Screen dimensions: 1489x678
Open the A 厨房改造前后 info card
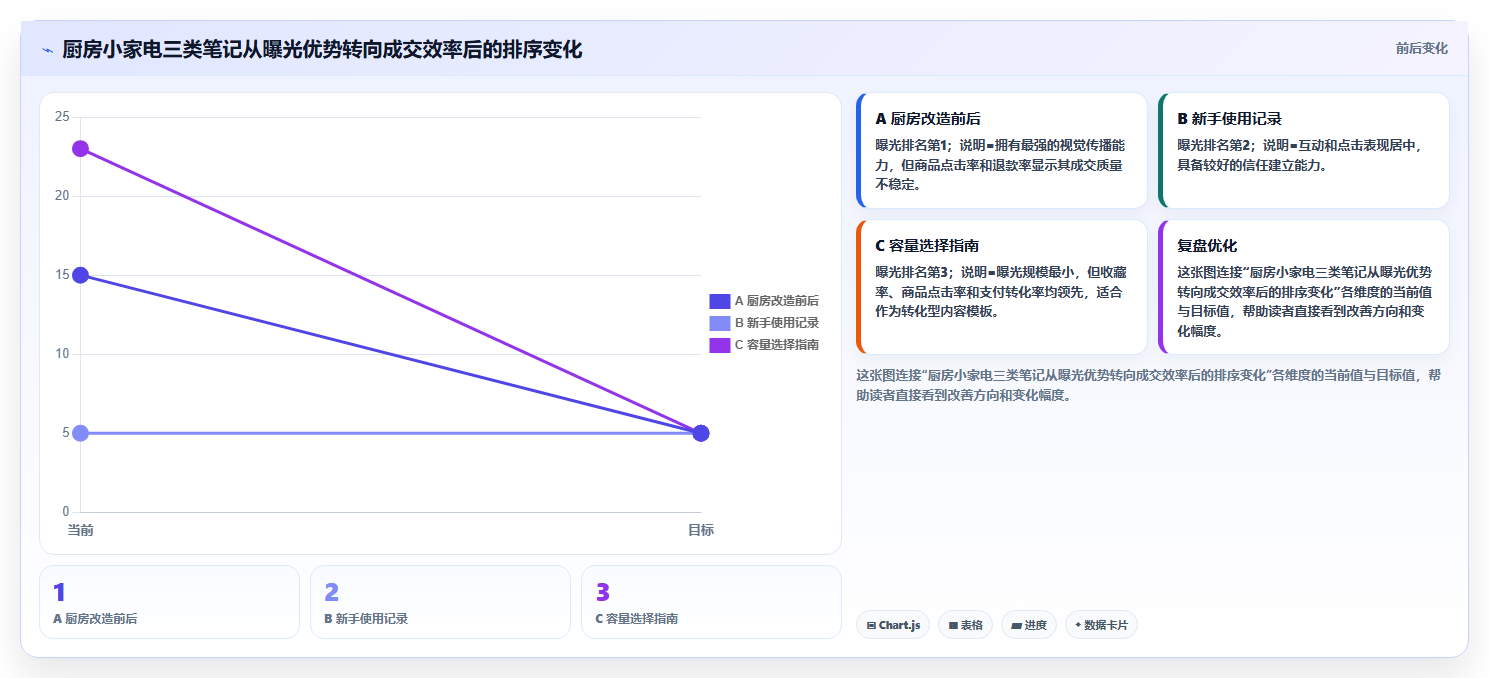(1002, 150)
